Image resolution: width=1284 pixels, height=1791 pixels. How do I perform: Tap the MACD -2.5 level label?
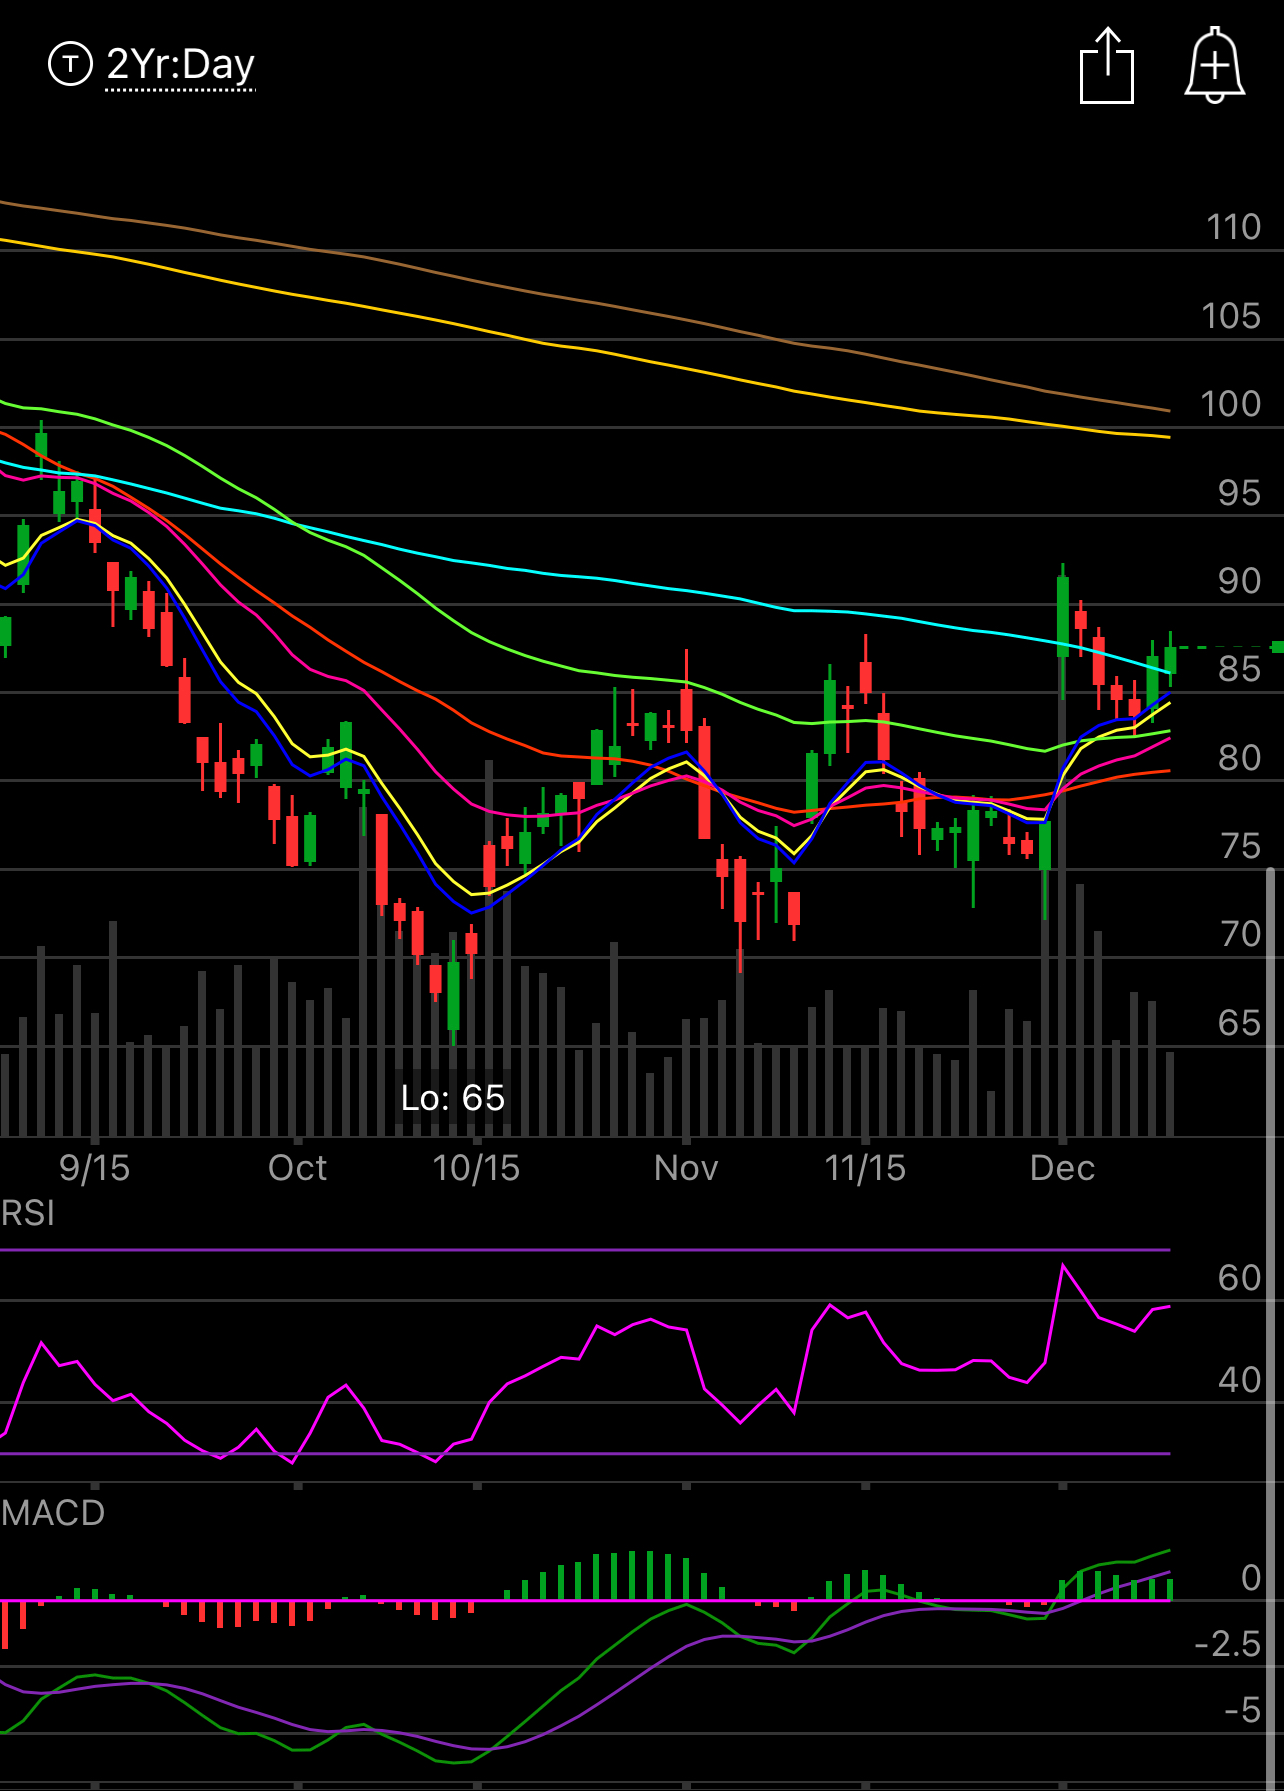[x=1228, y=1644]
